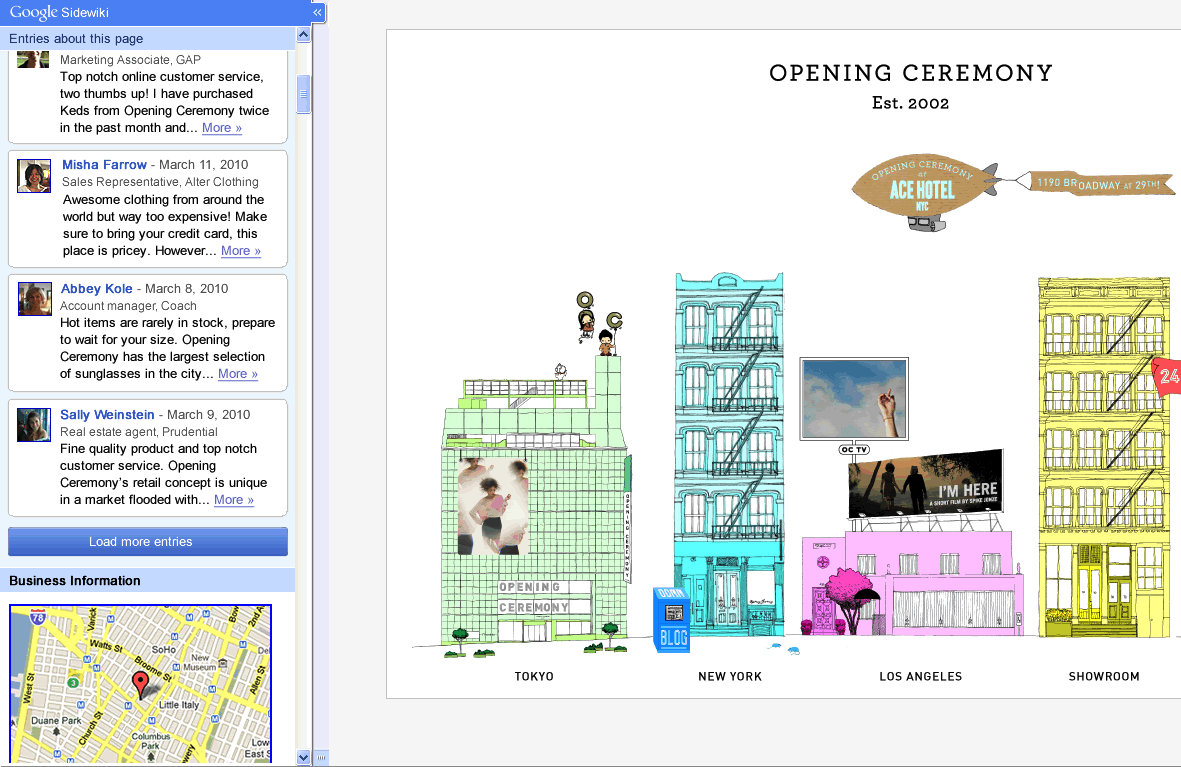Click the Google Sidewiki logo
The width and height of the screenshot is (1181, 767).
[x=59, y=12]
